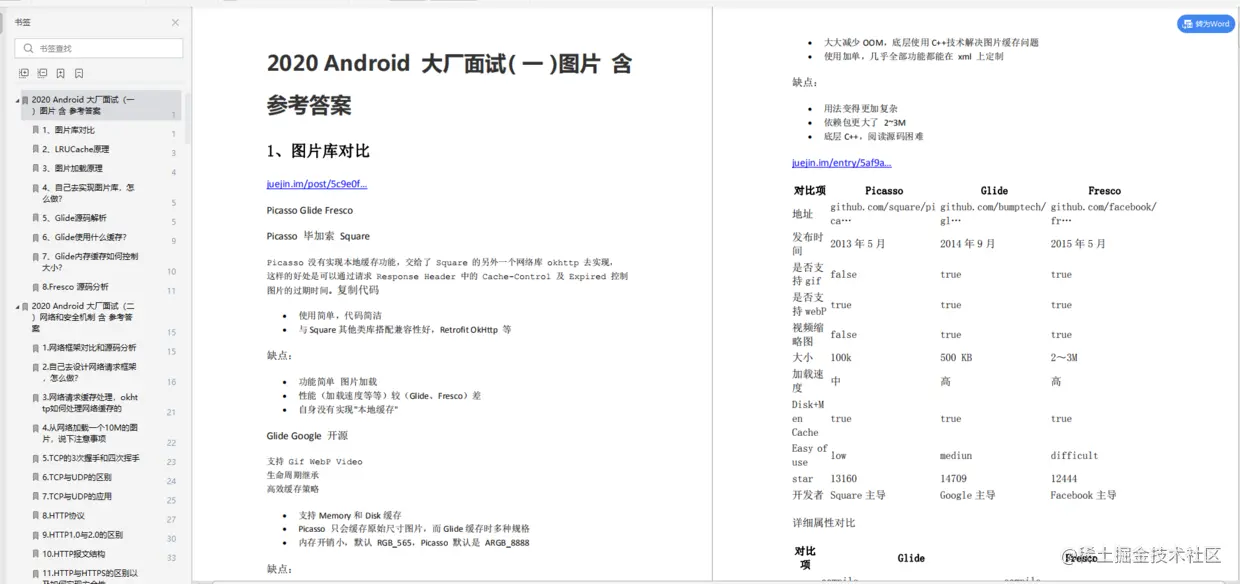Click the 转为Word button
The width and height of the screenshot is (1240, 584).
click(x=1206, y=24)
